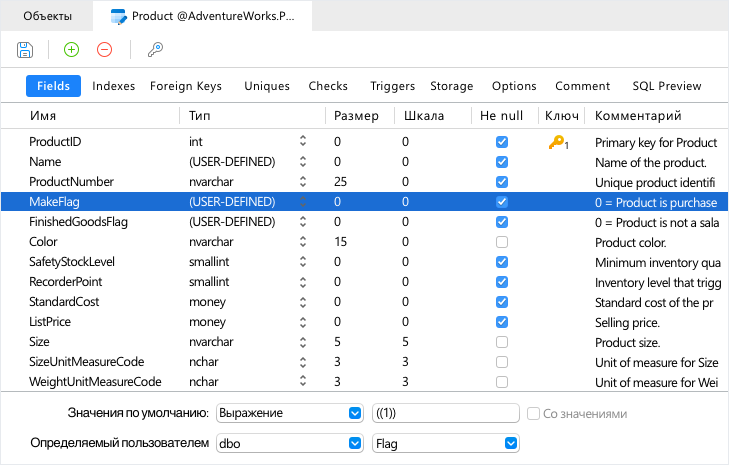
Task: Open type stepper for Color row
Action: pos(303,241)
